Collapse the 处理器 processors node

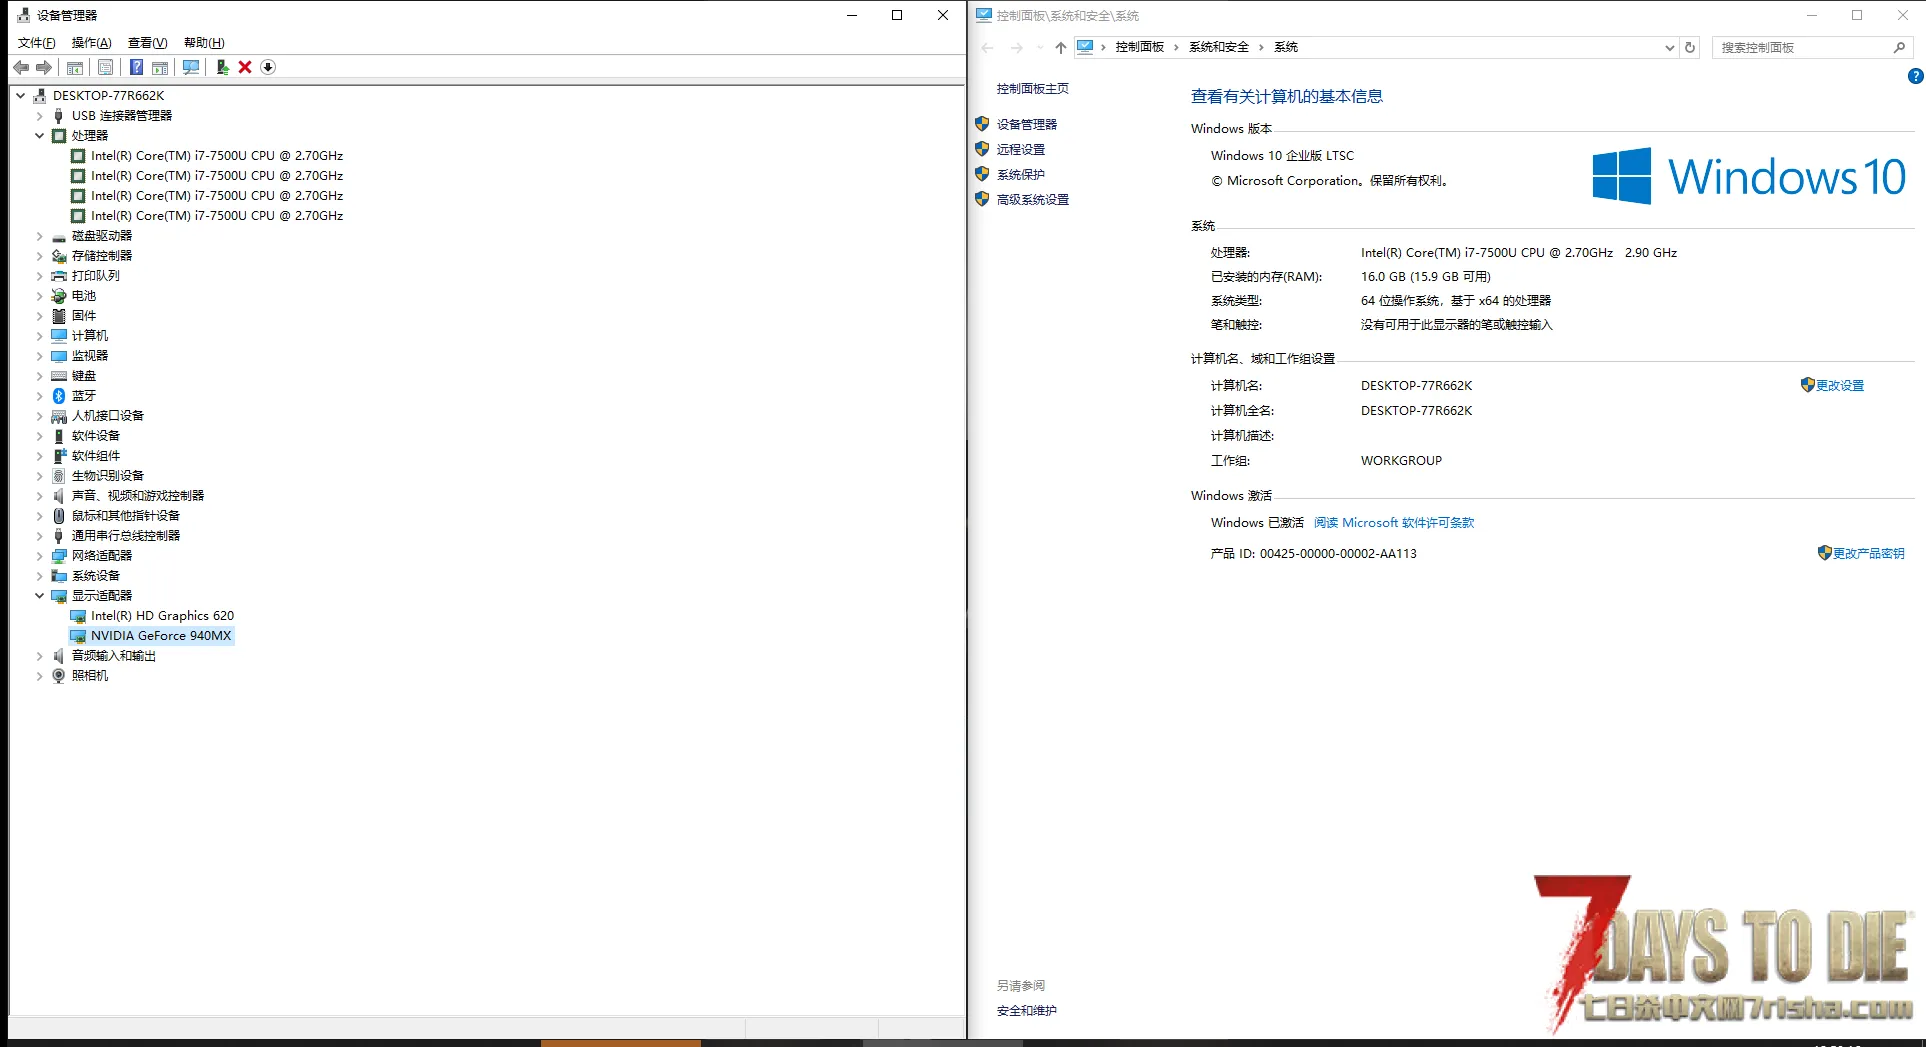coord(40,136)
